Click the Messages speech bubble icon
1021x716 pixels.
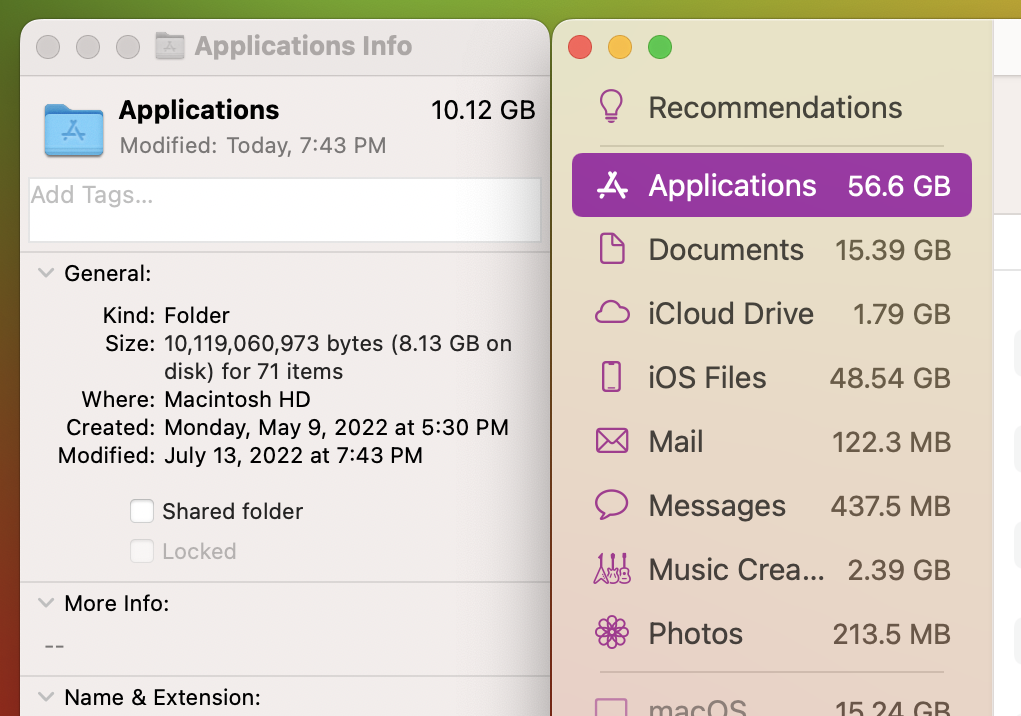[611, 504]
